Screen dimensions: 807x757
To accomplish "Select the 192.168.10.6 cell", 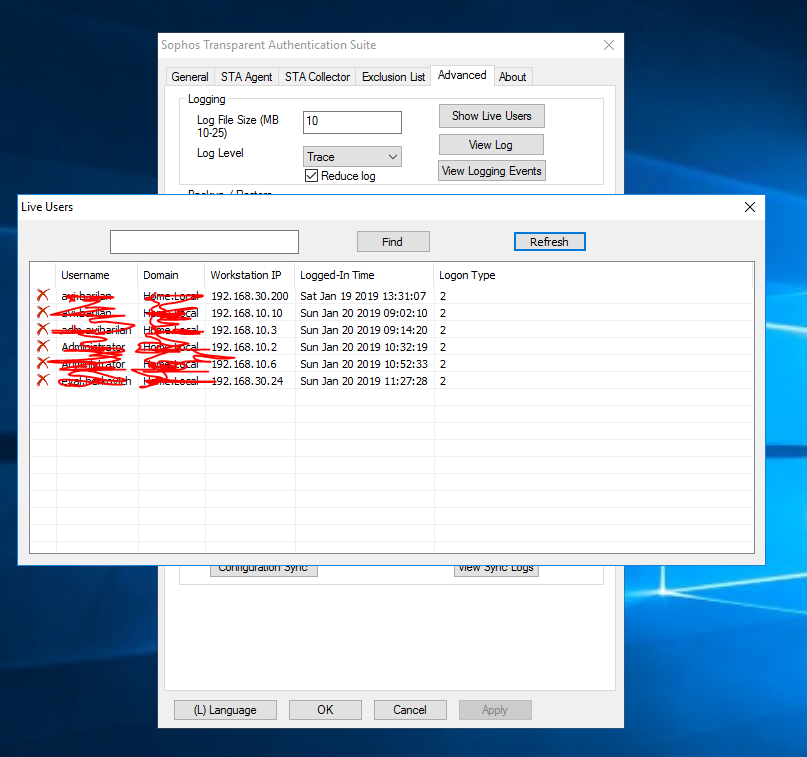I will pyautogui.click(x=244, y=364).
